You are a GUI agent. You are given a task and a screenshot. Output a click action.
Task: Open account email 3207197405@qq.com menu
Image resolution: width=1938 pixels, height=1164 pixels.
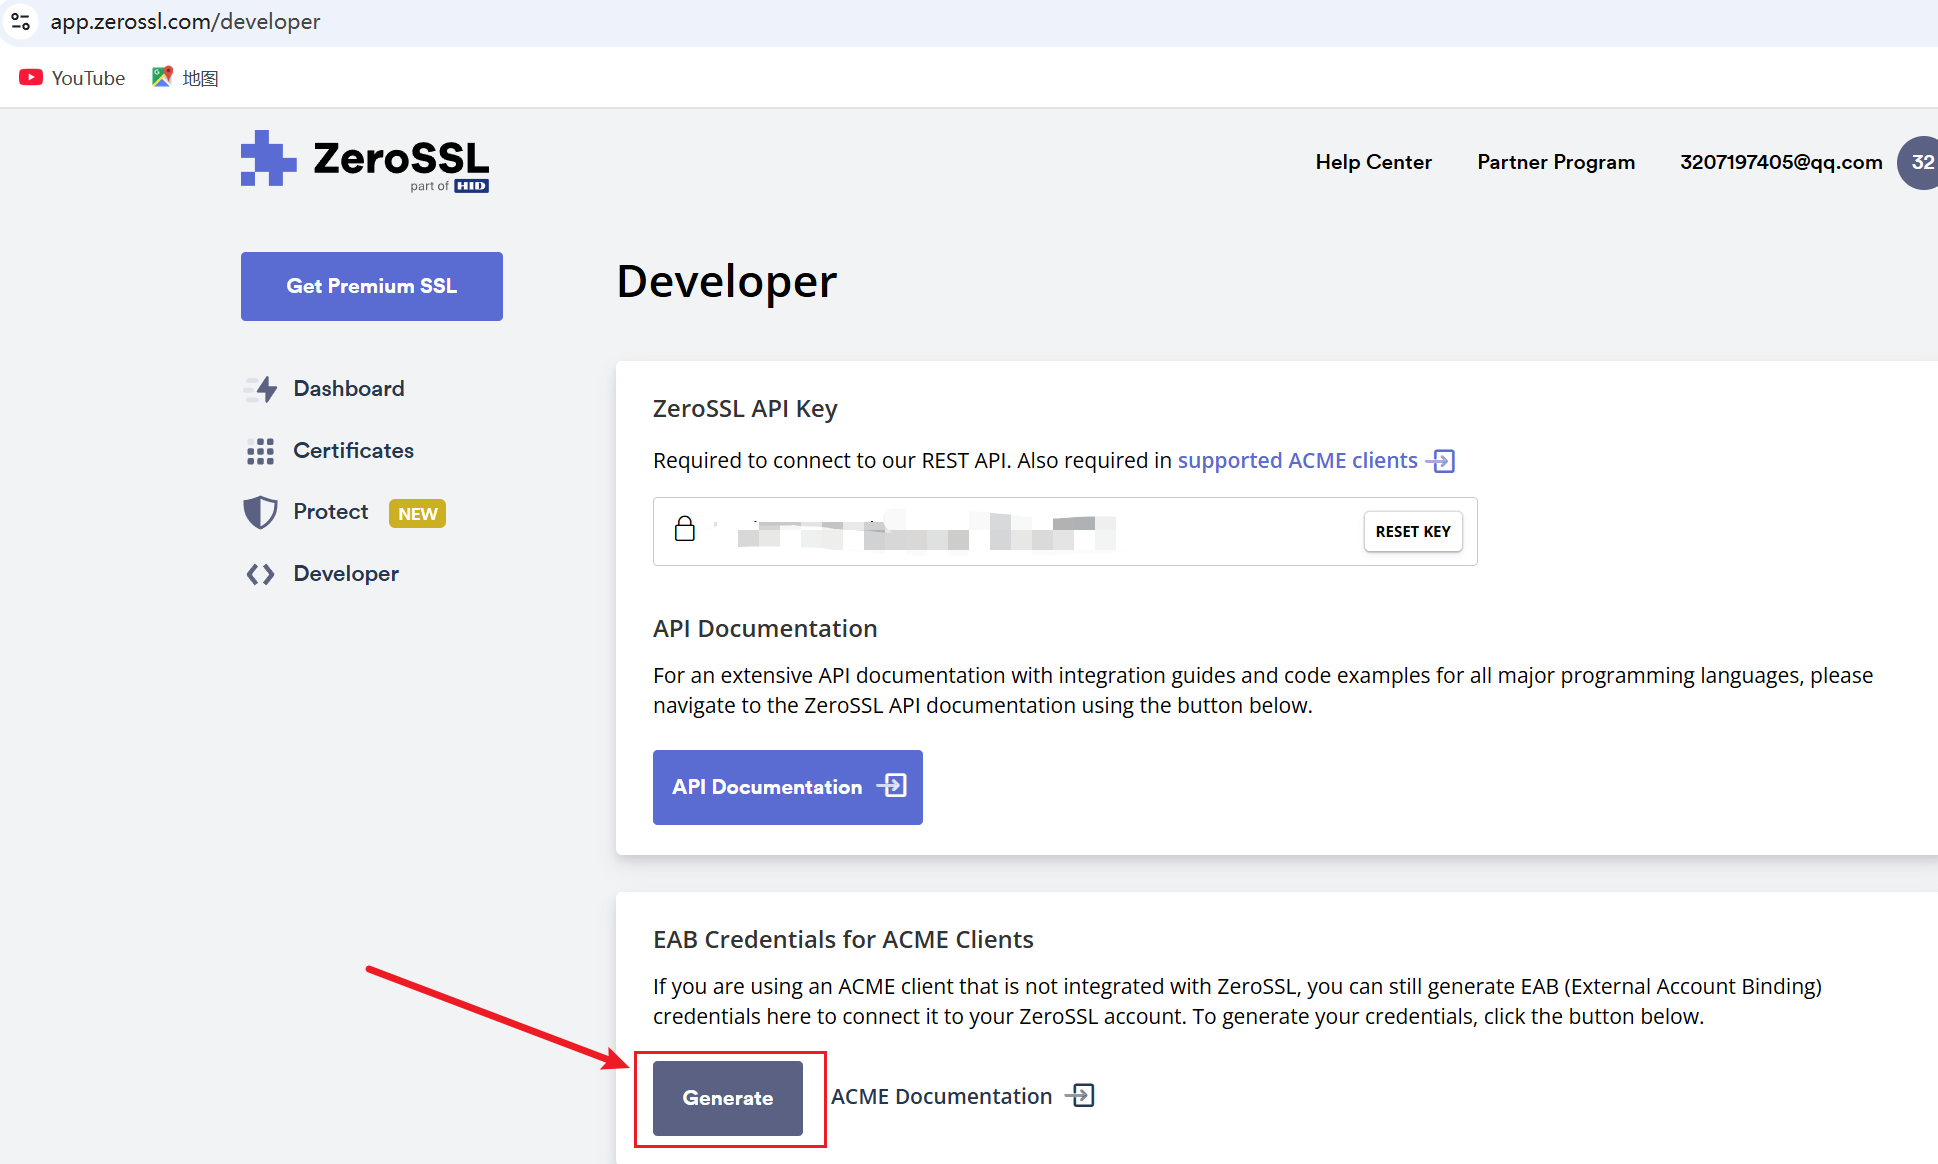click(1780, 162)
